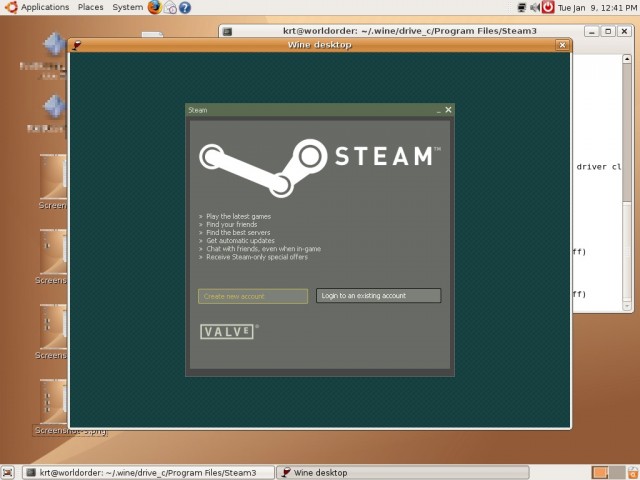Viewport: 640px width, 480px height.
Task: Open the Evolution mail launcher icon
Action: click(170, 8)
